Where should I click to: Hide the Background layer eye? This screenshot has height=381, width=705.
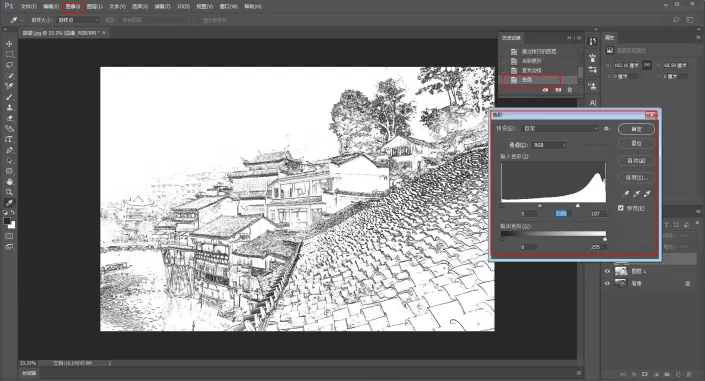pyautogui.click(x=607, y=283)
